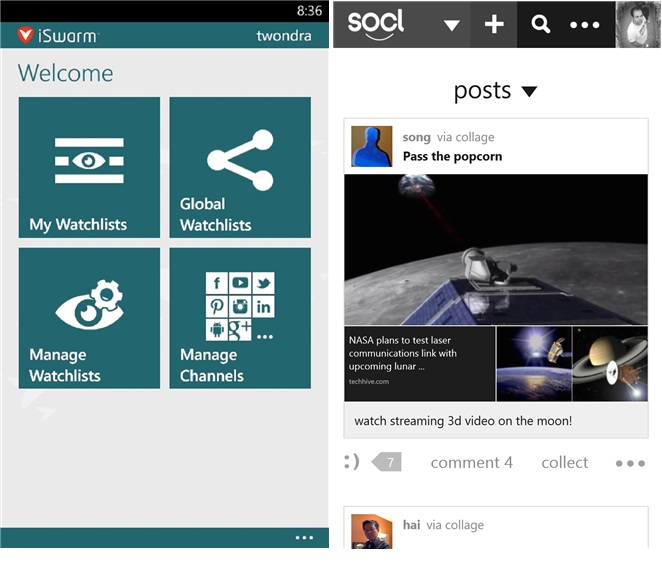Open iSwarm app bar ellipsis menu

pos(304,538)
